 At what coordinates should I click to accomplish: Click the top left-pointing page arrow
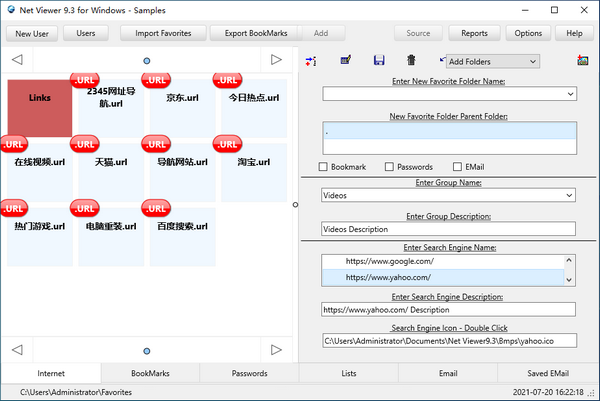coord(17,61)
